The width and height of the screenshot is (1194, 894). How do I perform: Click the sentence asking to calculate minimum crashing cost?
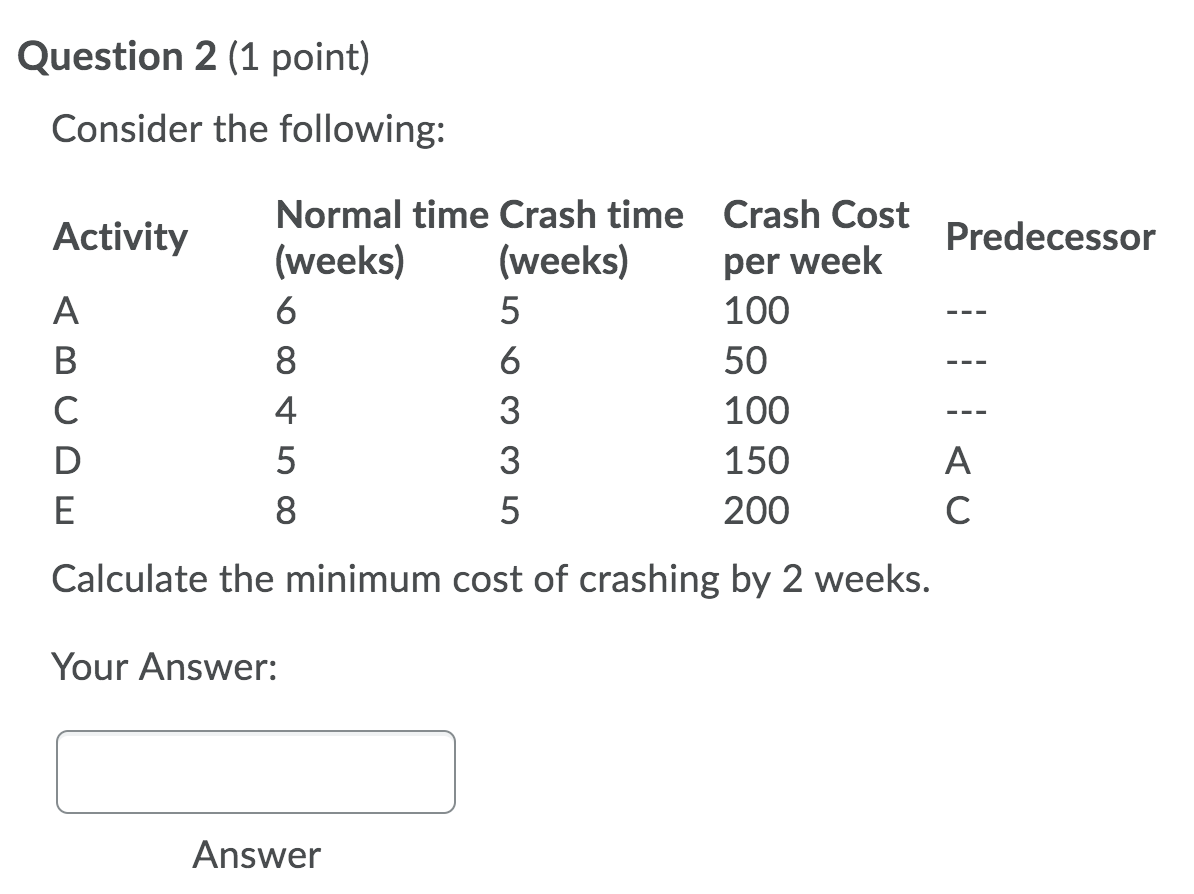(x=490, y=579)
